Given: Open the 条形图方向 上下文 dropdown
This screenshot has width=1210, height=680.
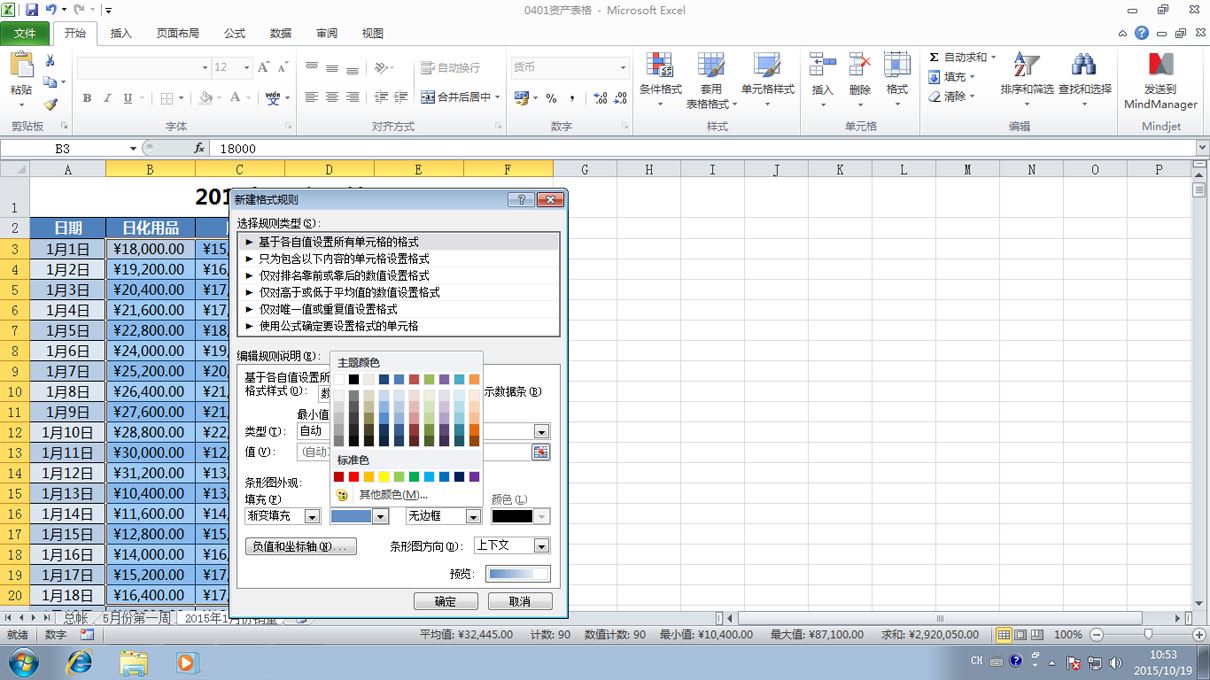Looking at the screenshot, I should (x=541, y=546).
